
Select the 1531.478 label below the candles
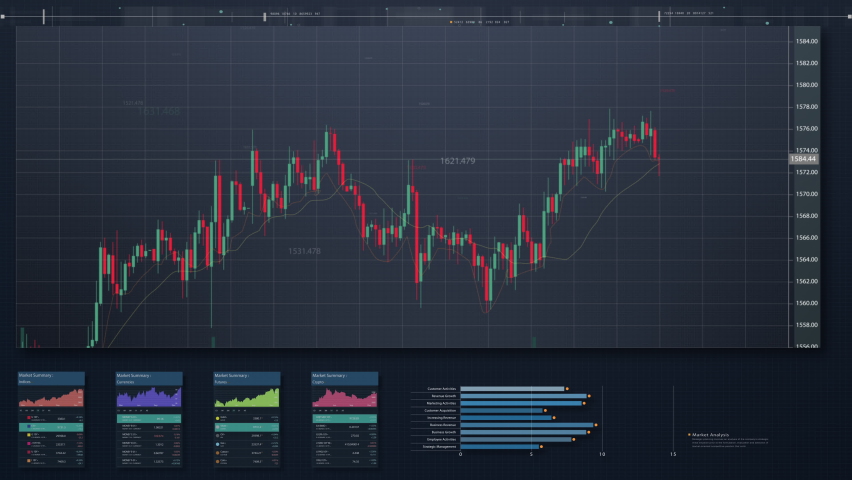[304, 251]
